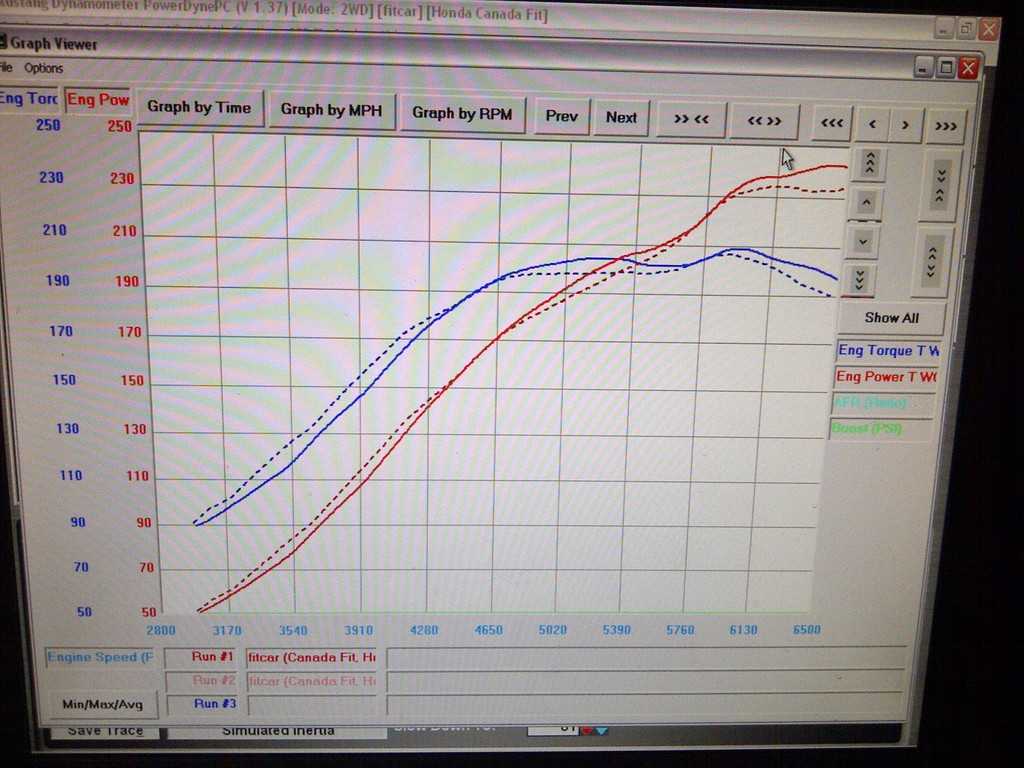Image resolution: width=1024 pixels, height=768 pixels.
Task: Toggle the Eng Torque T W trace
Action: (x=888, y=352)
